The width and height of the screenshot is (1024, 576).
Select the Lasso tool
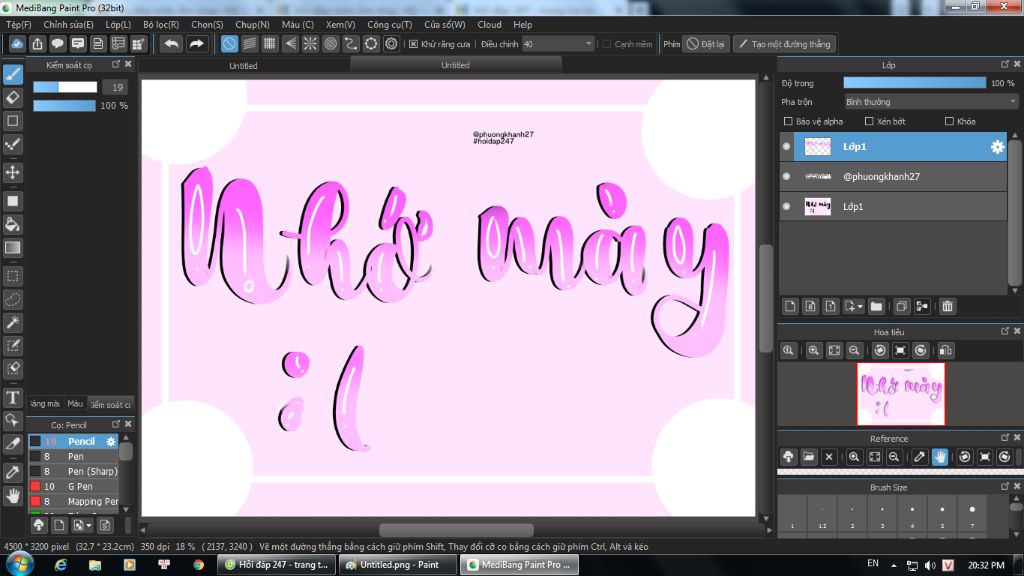12,300
